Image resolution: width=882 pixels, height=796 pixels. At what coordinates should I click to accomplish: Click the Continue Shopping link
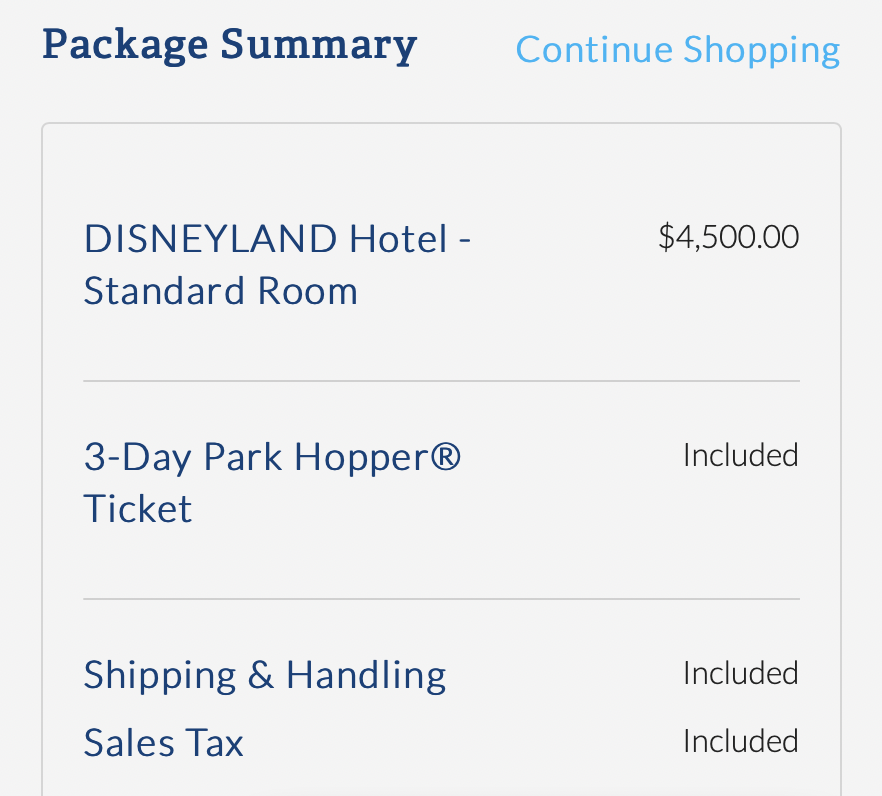tap(677, 47)
